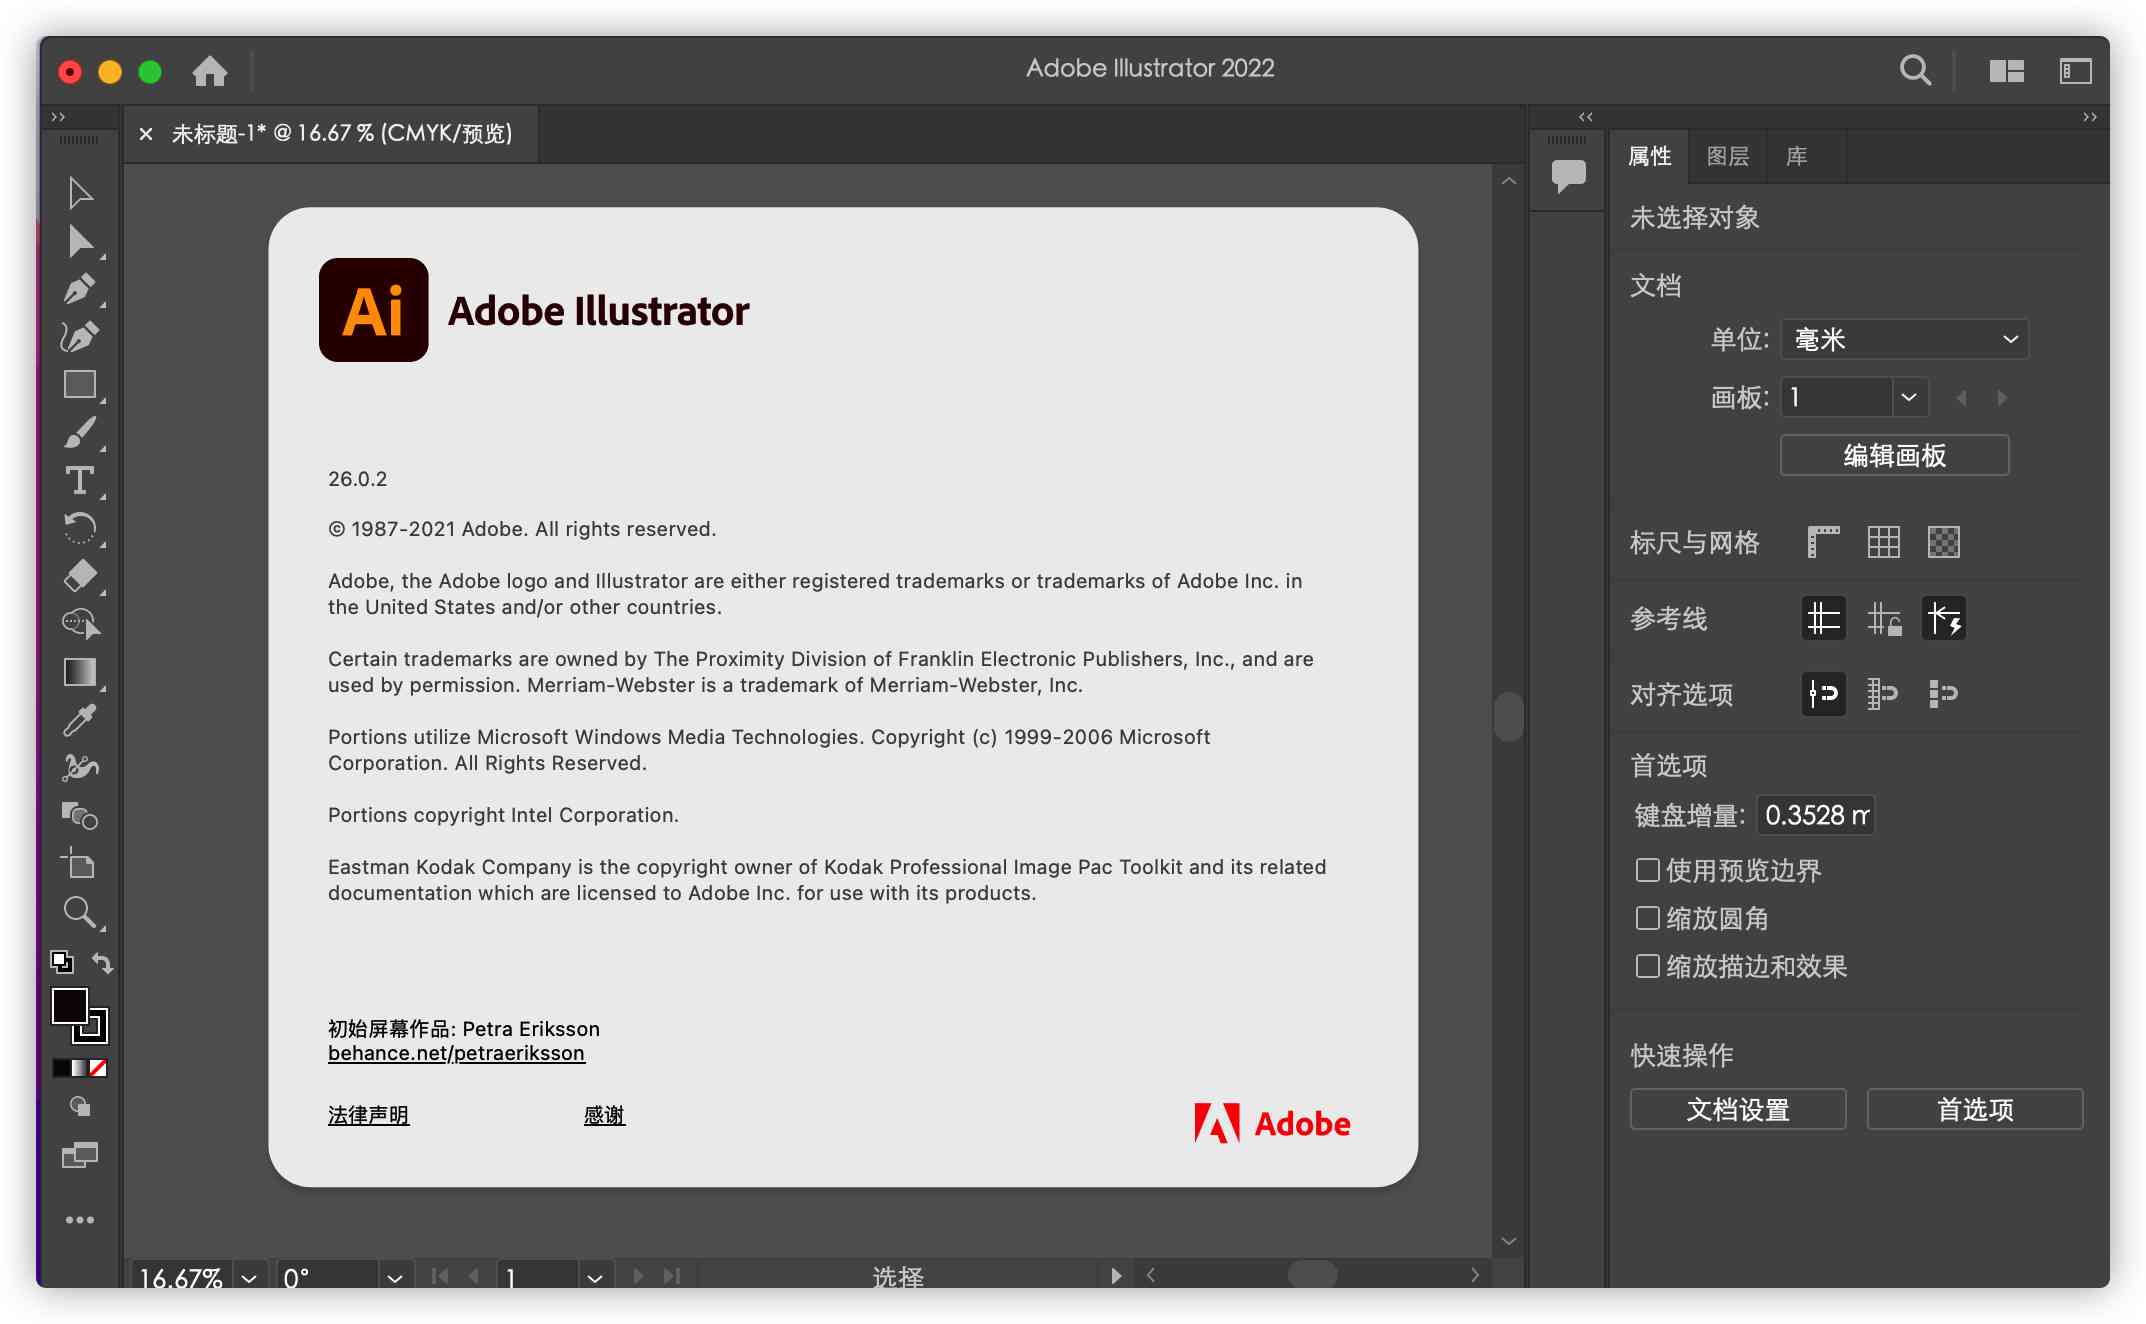Select the Type tool
The image size is (2146, 1324).
tap(80, 481)
